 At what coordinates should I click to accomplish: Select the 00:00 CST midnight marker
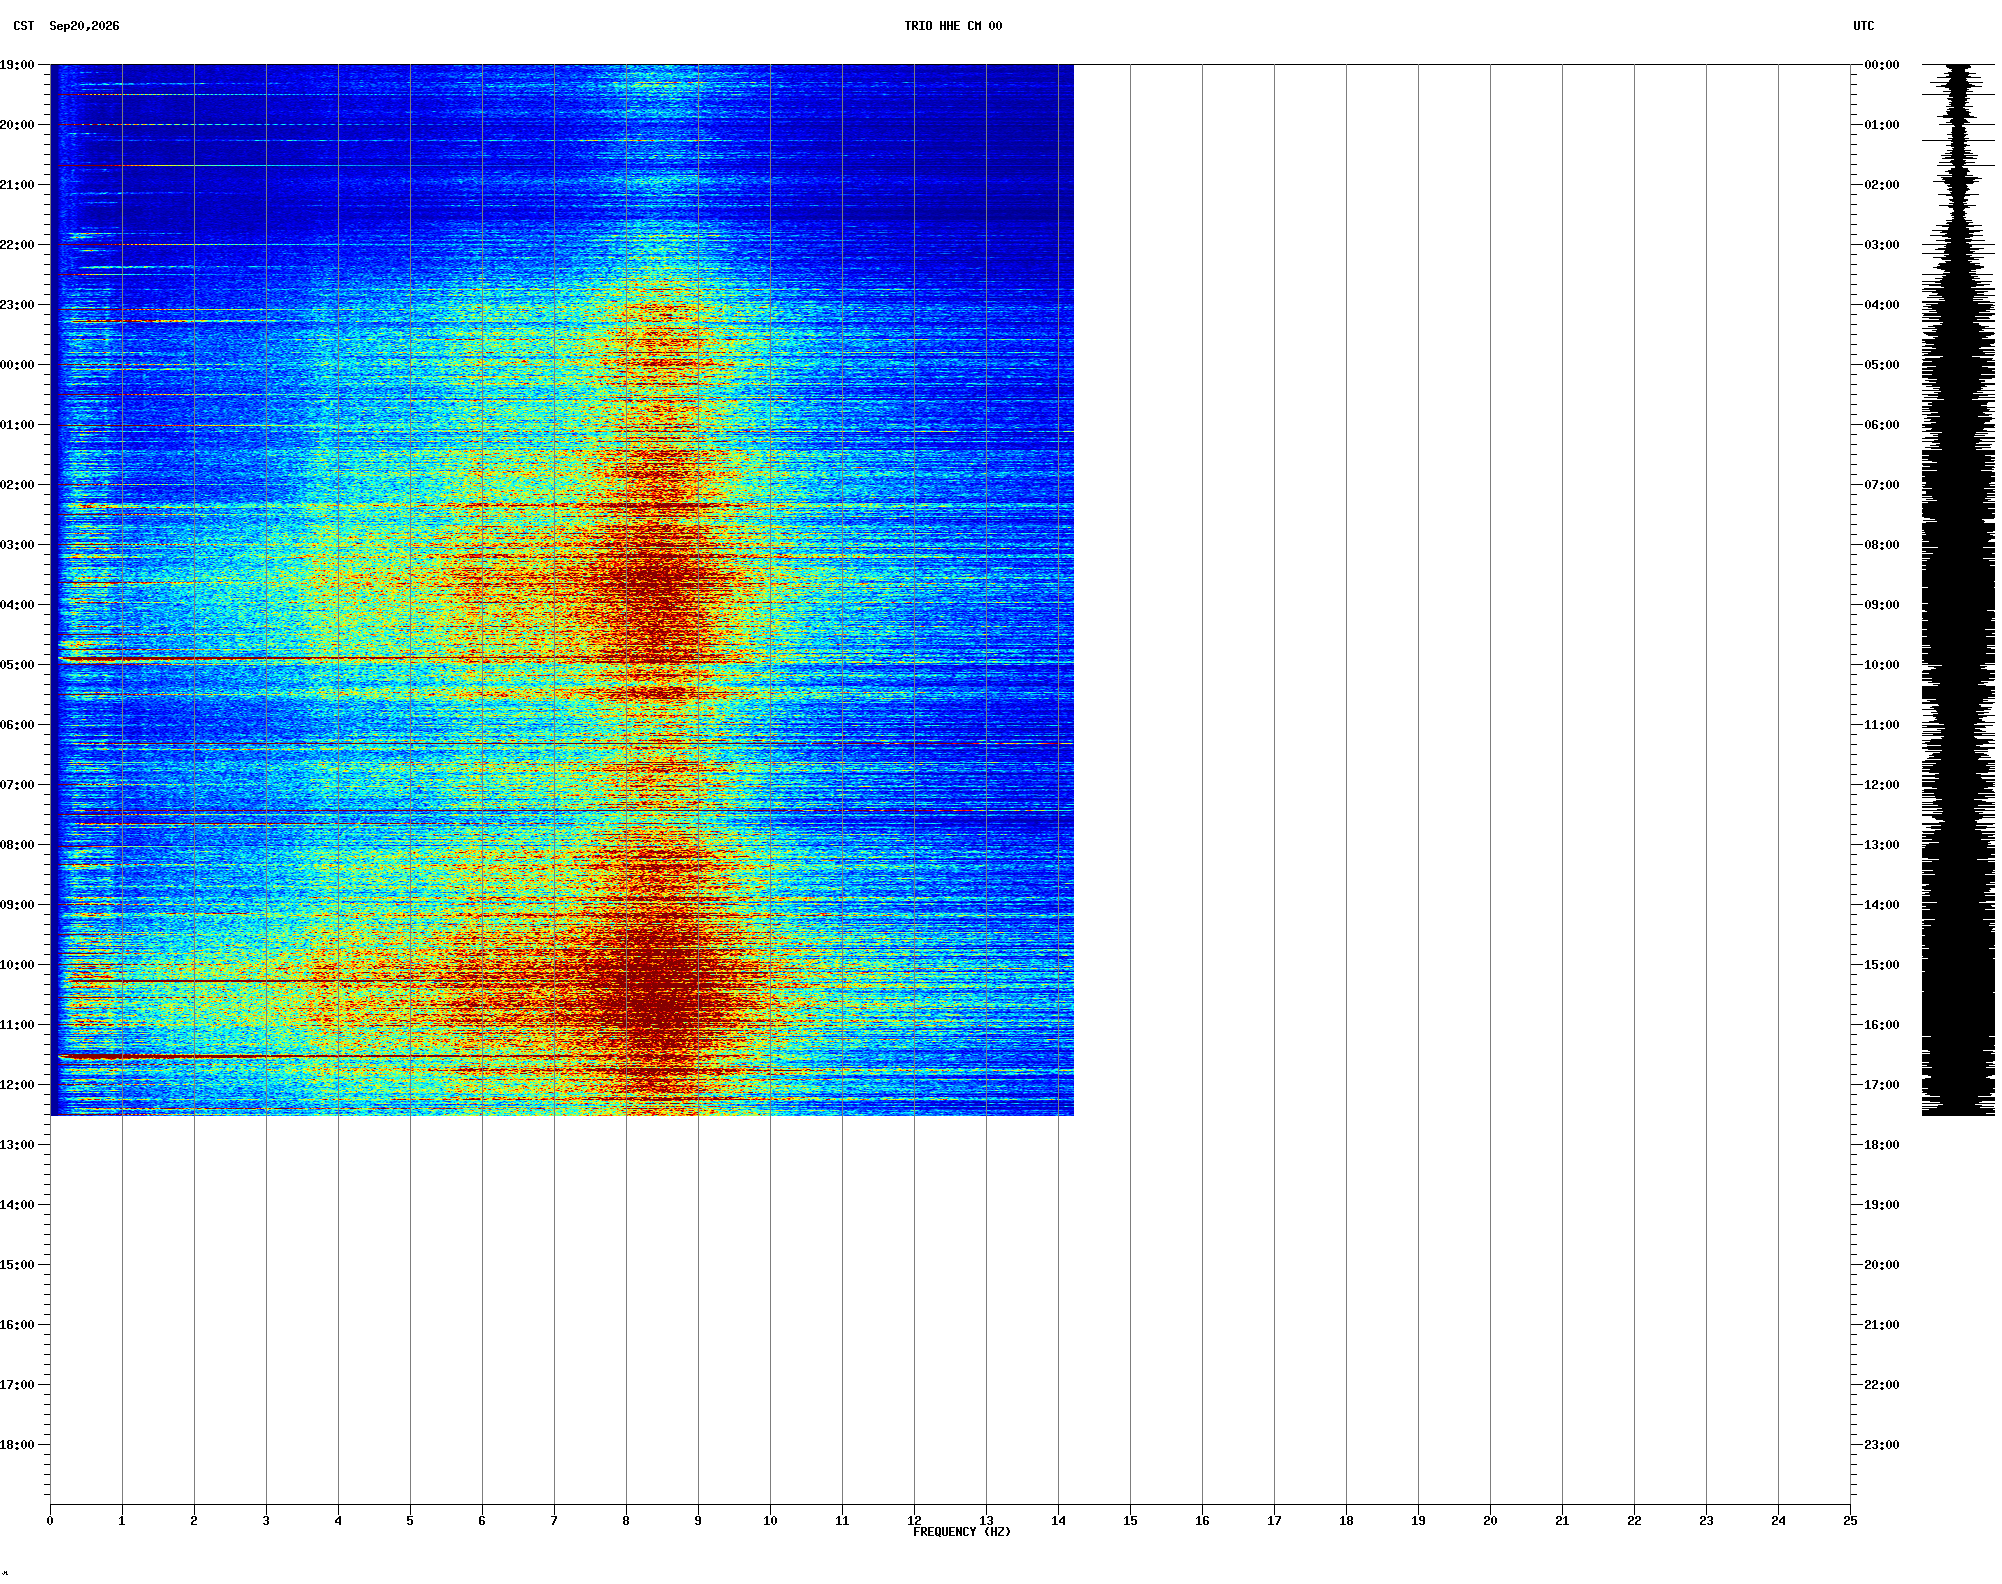coord(18,365)
